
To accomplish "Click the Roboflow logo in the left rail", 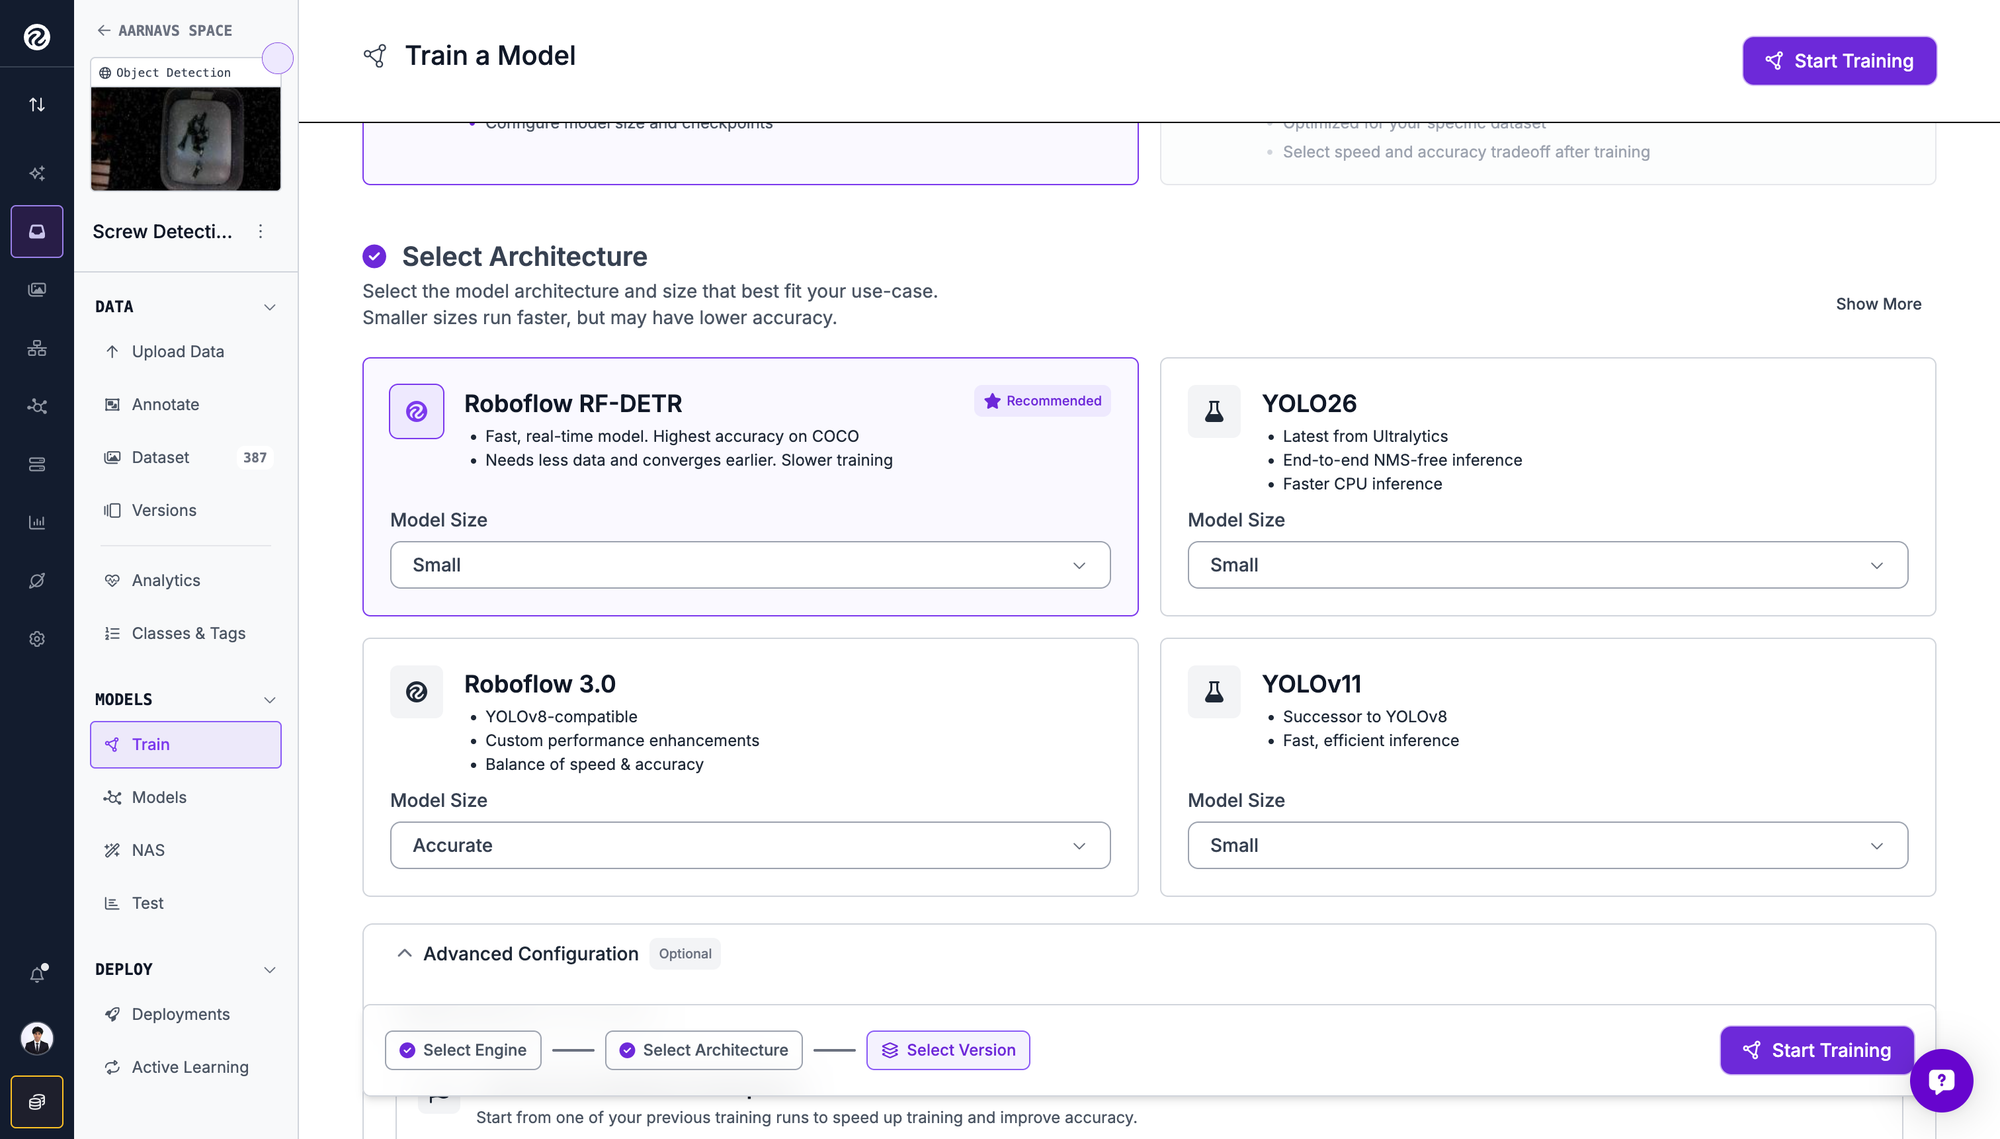I will [37, 37].
